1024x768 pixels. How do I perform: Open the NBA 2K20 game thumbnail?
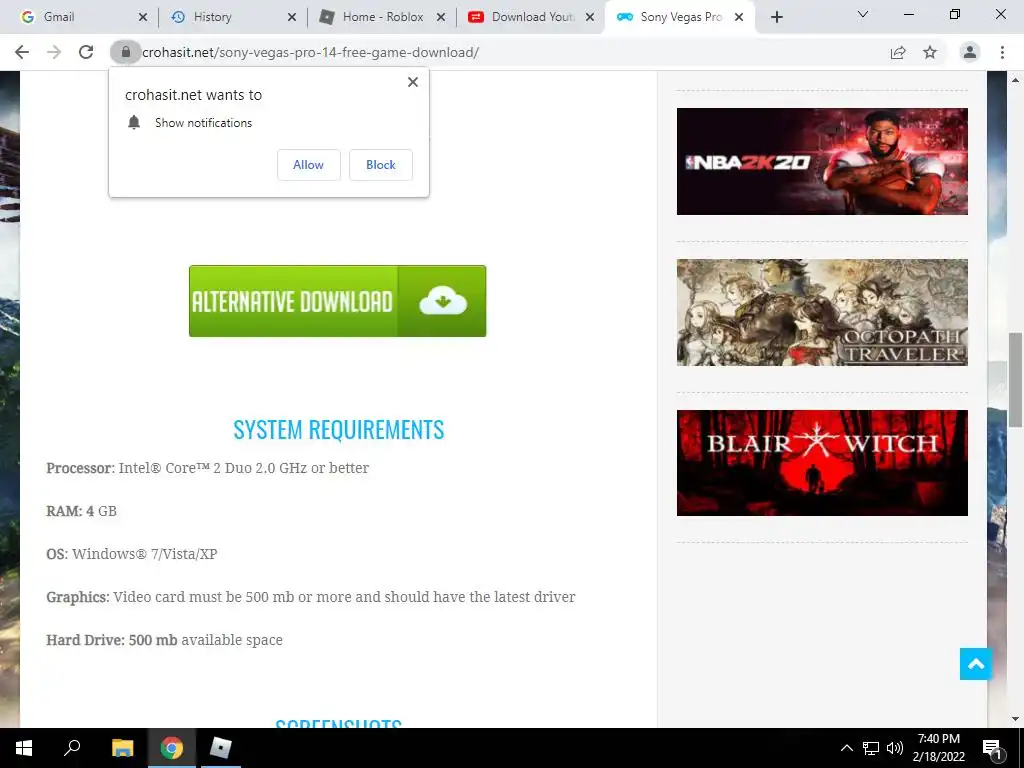point(822,161)
